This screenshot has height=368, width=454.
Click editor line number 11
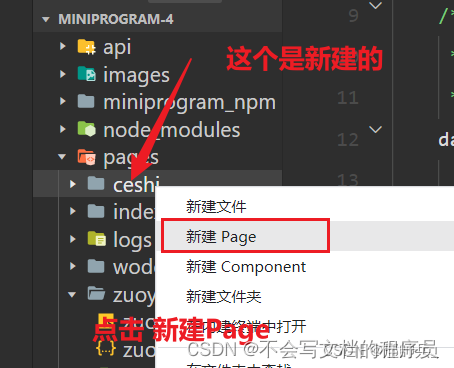click(x=348, y=98)
